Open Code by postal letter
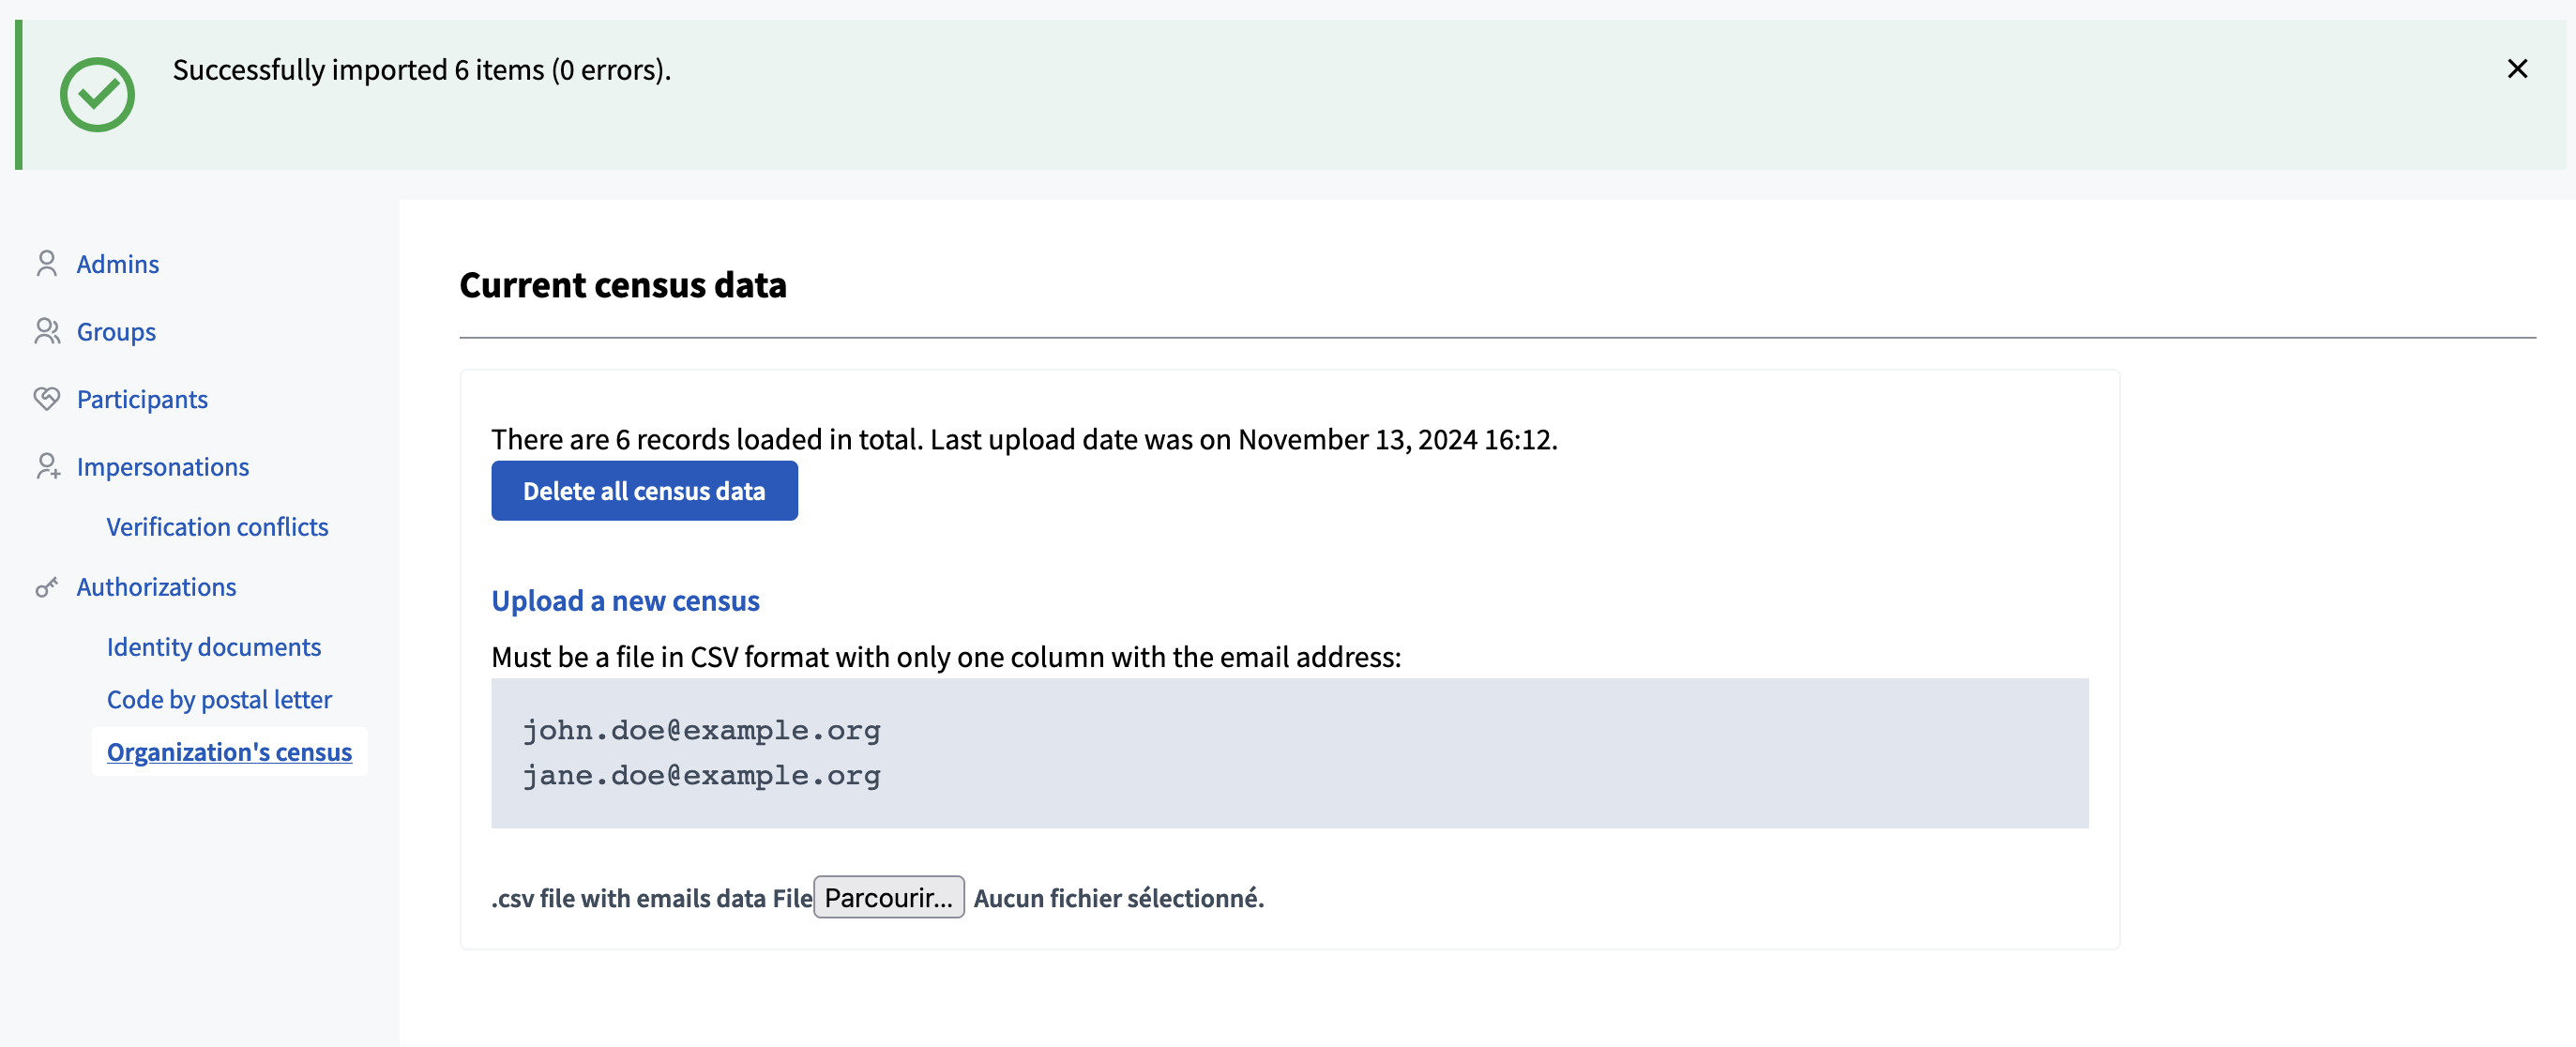 (219, 699)
